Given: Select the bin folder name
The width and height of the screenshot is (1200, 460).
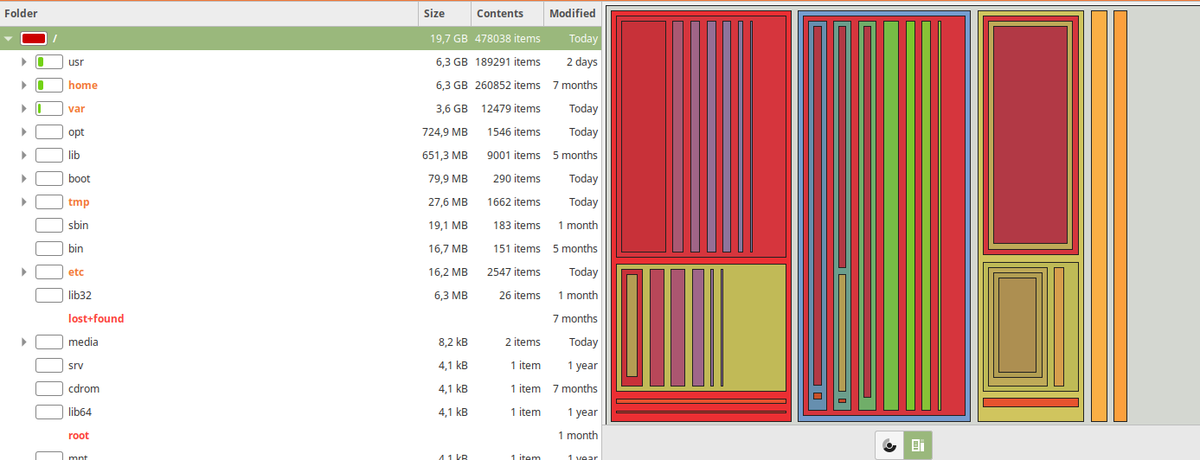Looking at the screenshot, I should tap(76, 249).
